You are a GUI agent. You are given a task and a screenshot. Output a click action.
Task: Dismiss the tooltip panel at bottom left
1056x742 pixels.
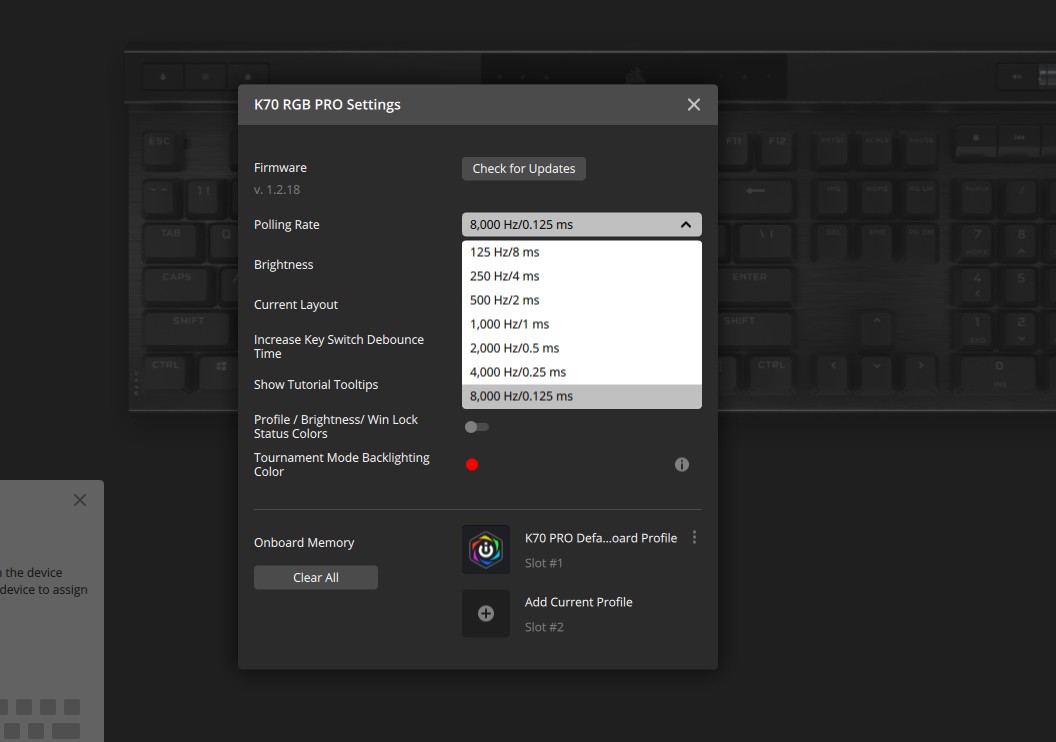point(80,500)
